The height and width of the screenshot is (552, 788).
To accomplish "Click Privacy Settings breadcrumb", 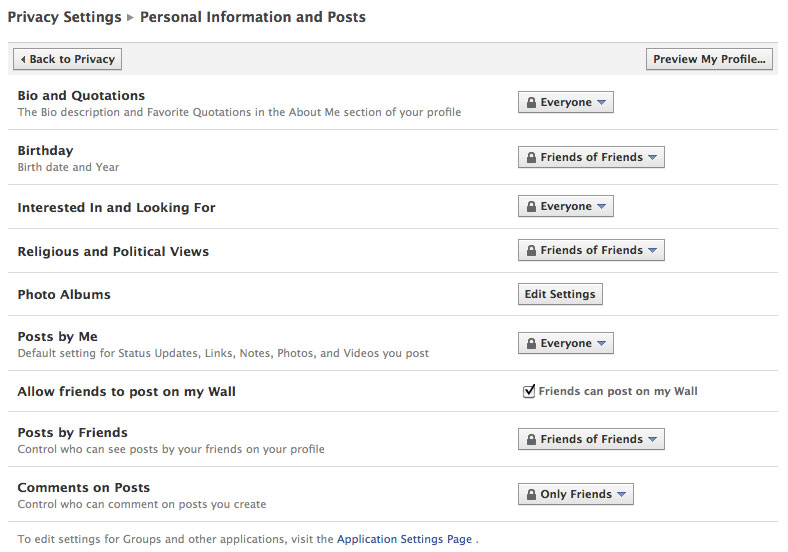I will pos(64,17).
